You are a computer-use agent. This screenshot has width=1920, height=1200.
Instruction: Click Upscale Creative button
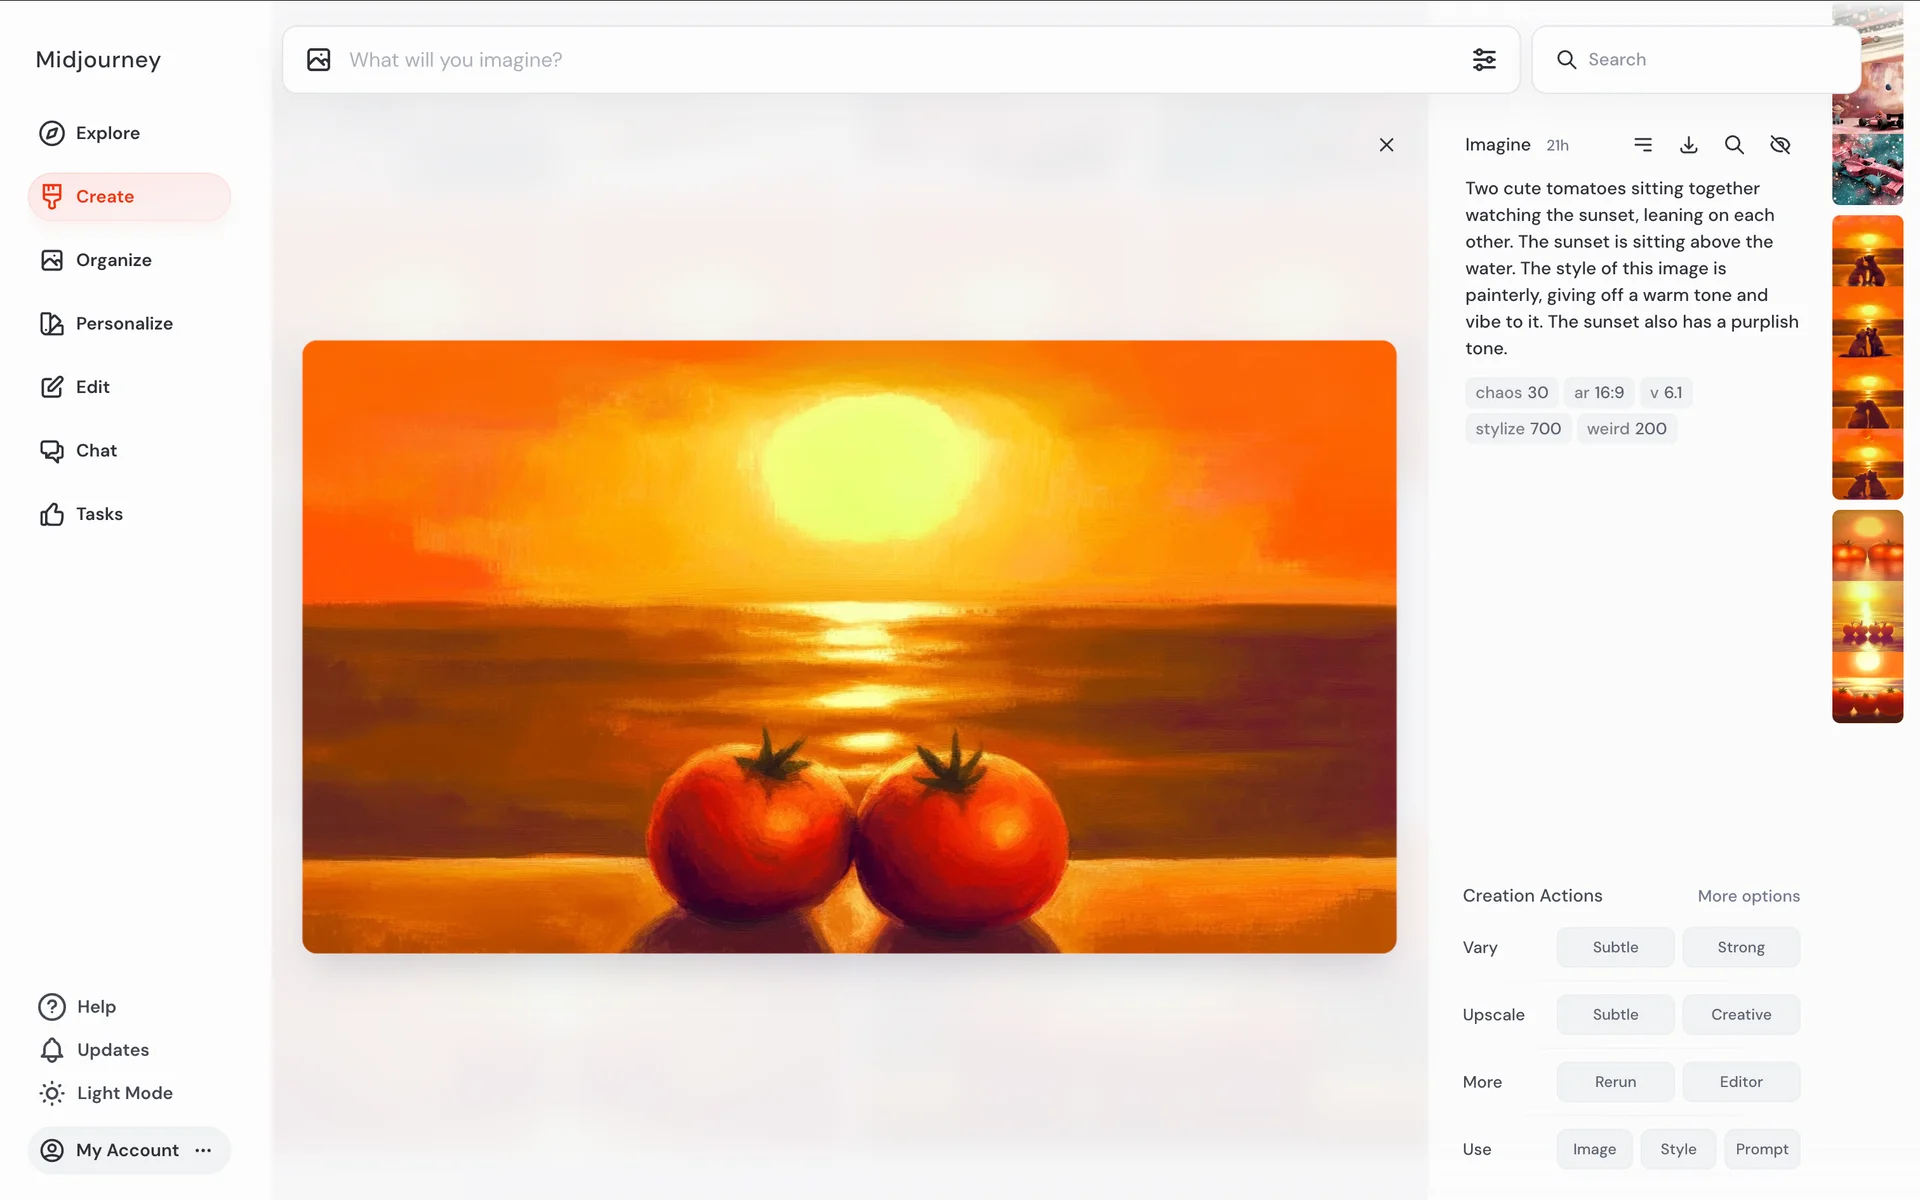(x=1740, y=1014)
